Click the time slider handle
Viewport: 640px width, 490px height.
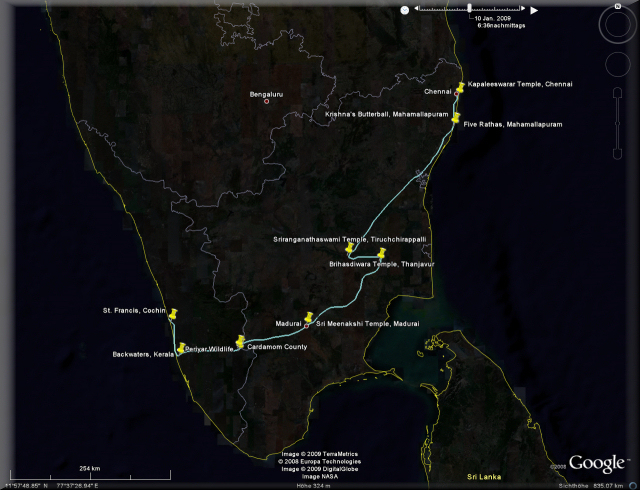tap(470, 8)
